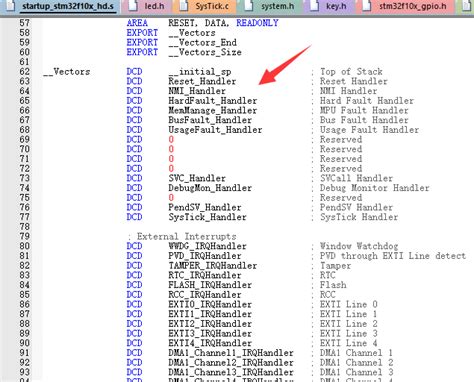
Task: Click SVC_Handler on line 73
Action: (x=197, y=178)
